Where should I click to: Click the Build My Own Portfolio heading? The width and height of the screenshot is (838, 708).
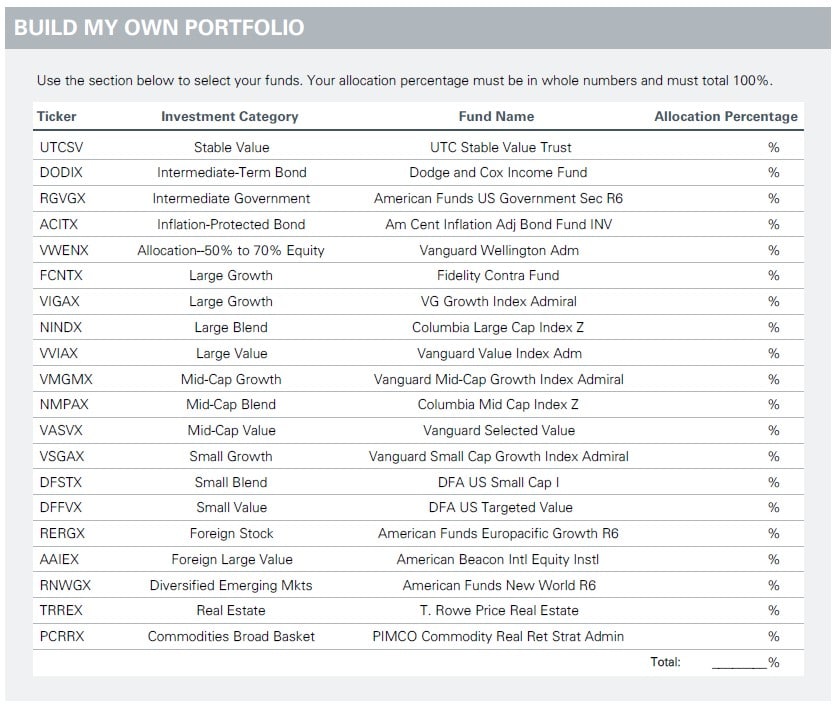[160, 27]
